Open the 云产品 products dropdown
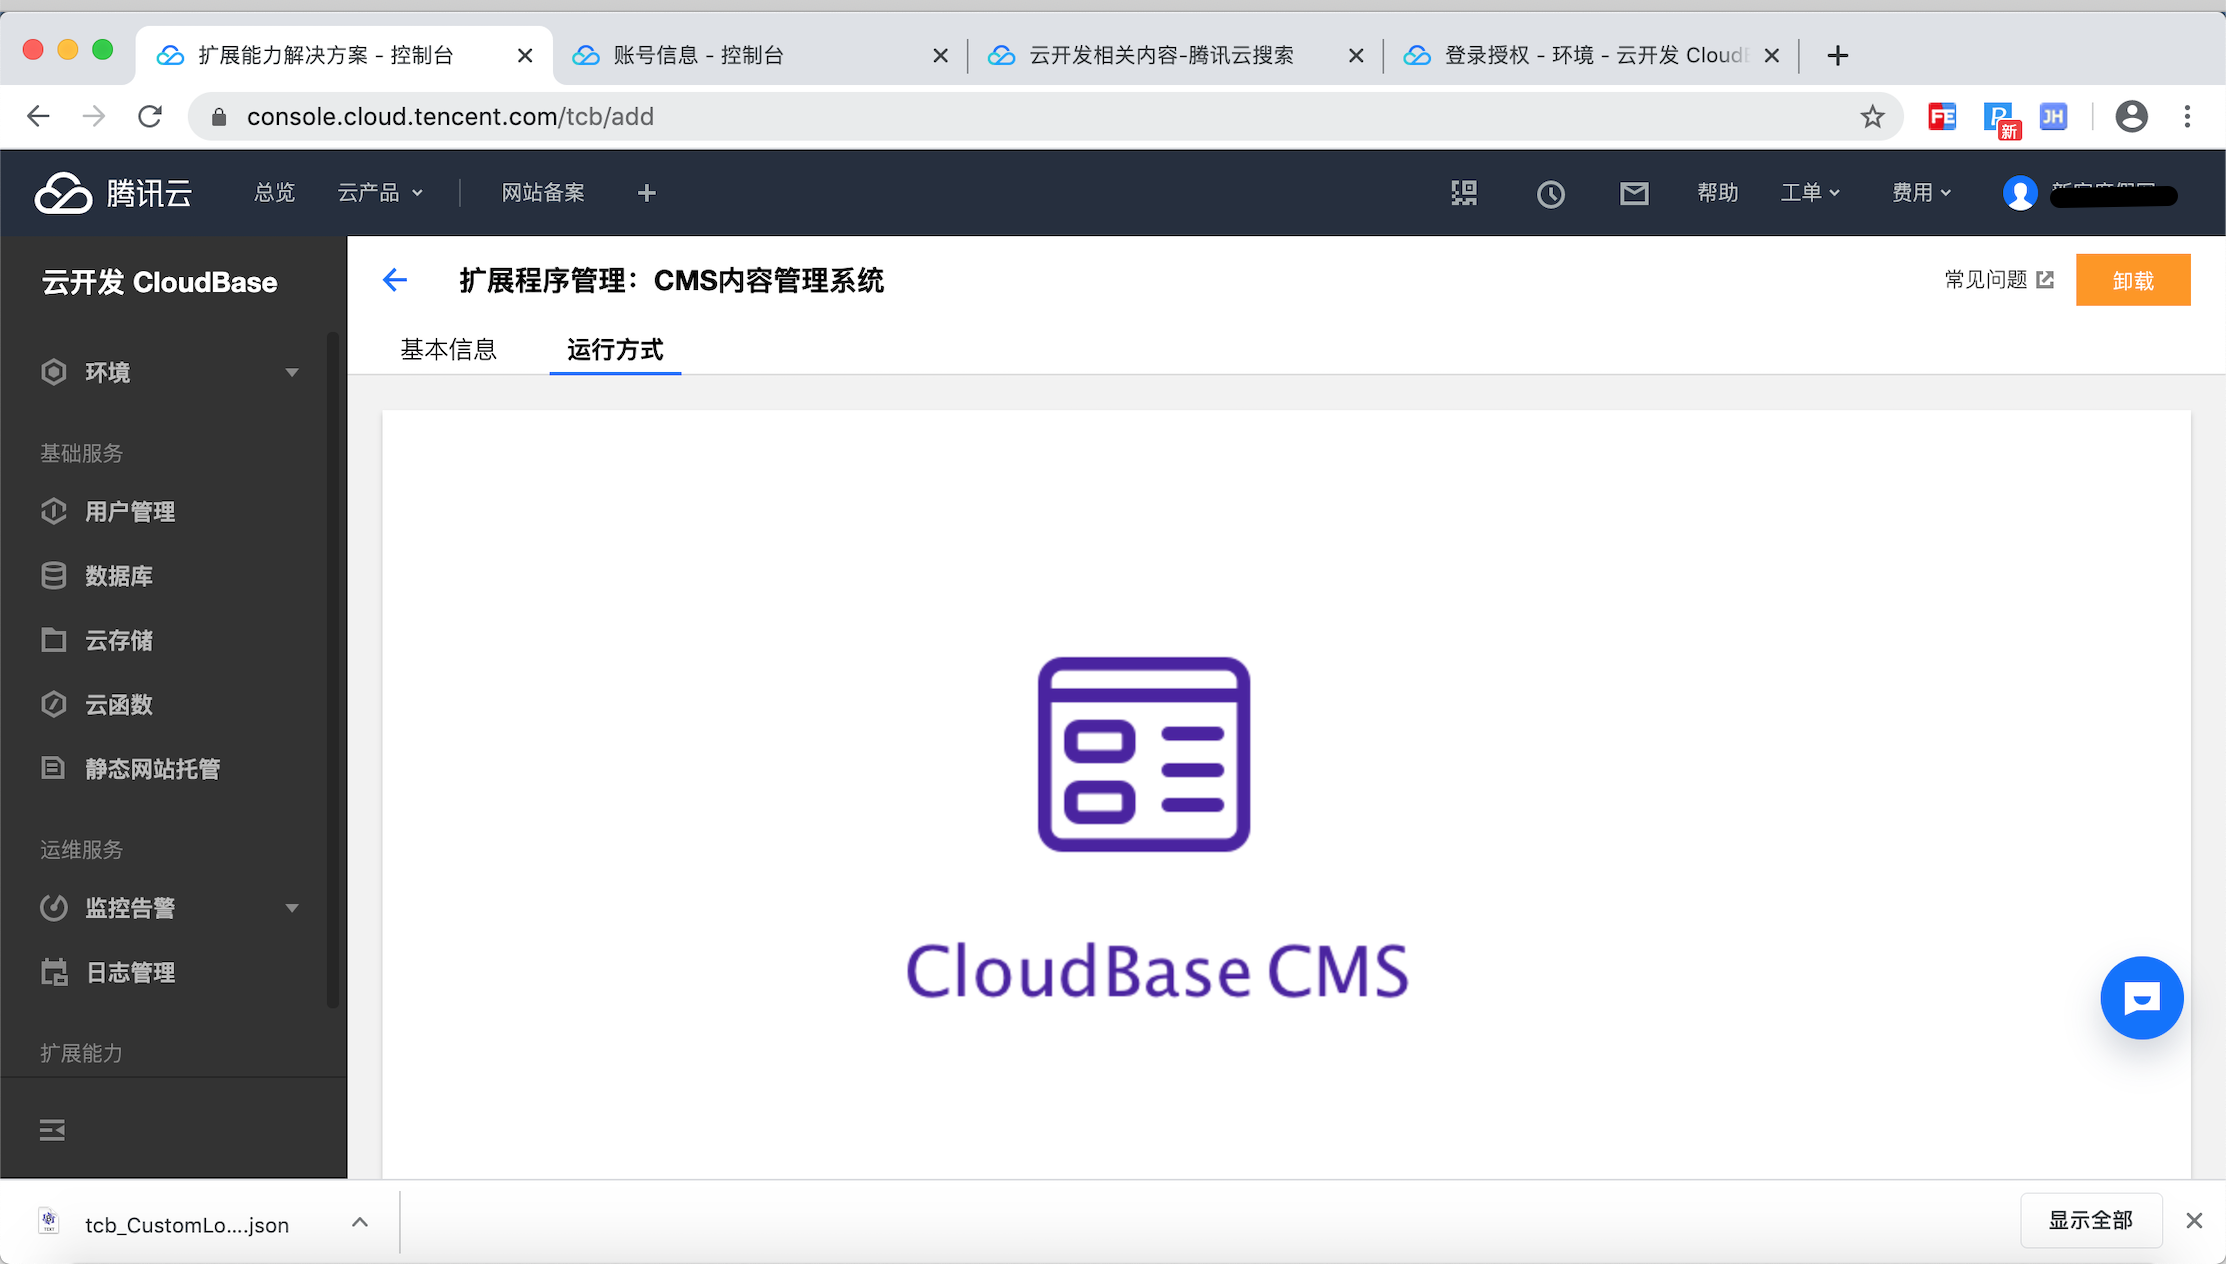 380,193
